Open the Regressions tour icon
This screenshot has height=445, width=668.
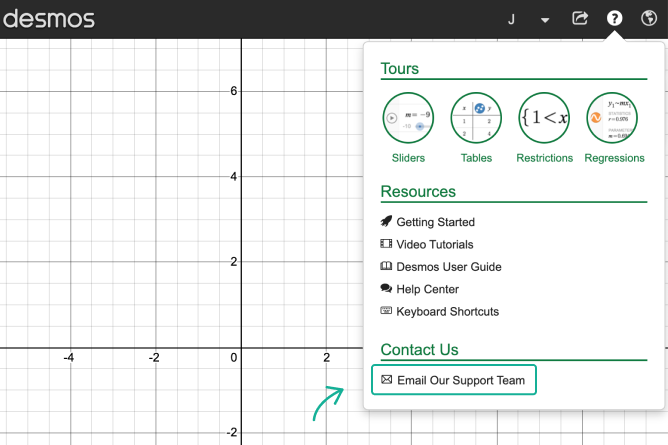coord(613,118)
